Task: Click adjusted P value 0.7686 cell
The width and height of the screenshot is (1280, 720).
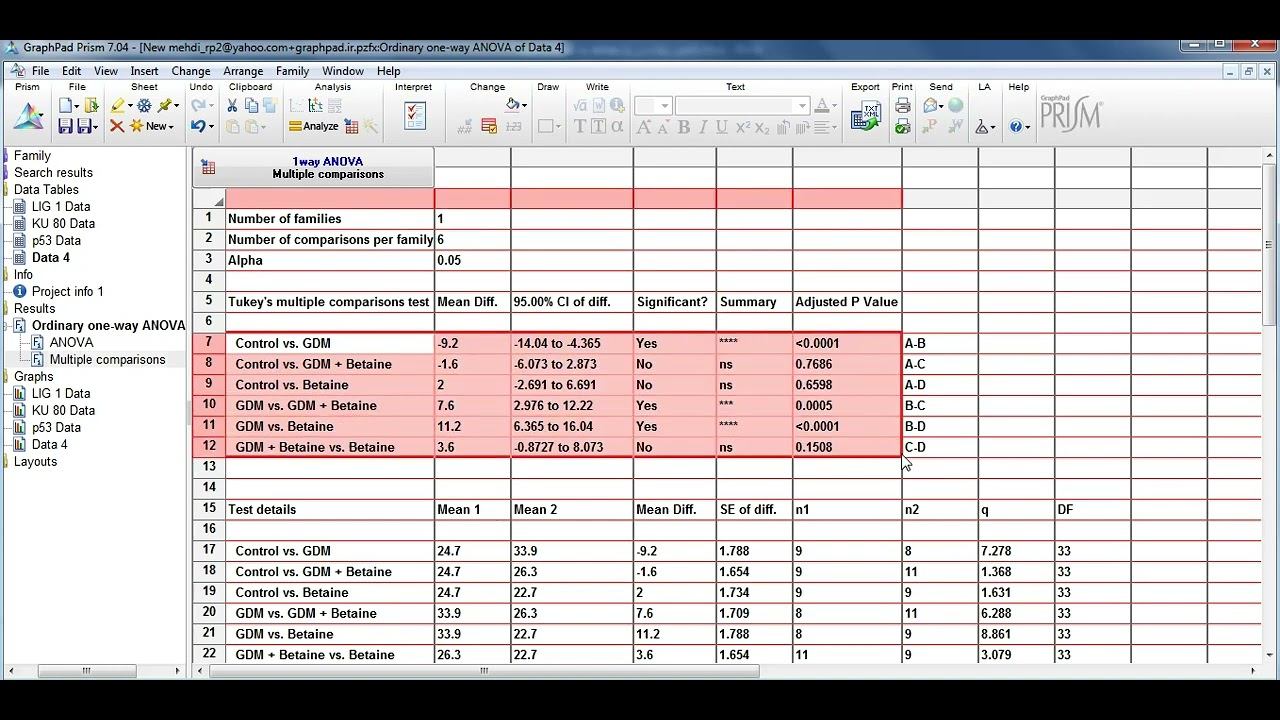Action: [x=847, y=364]
